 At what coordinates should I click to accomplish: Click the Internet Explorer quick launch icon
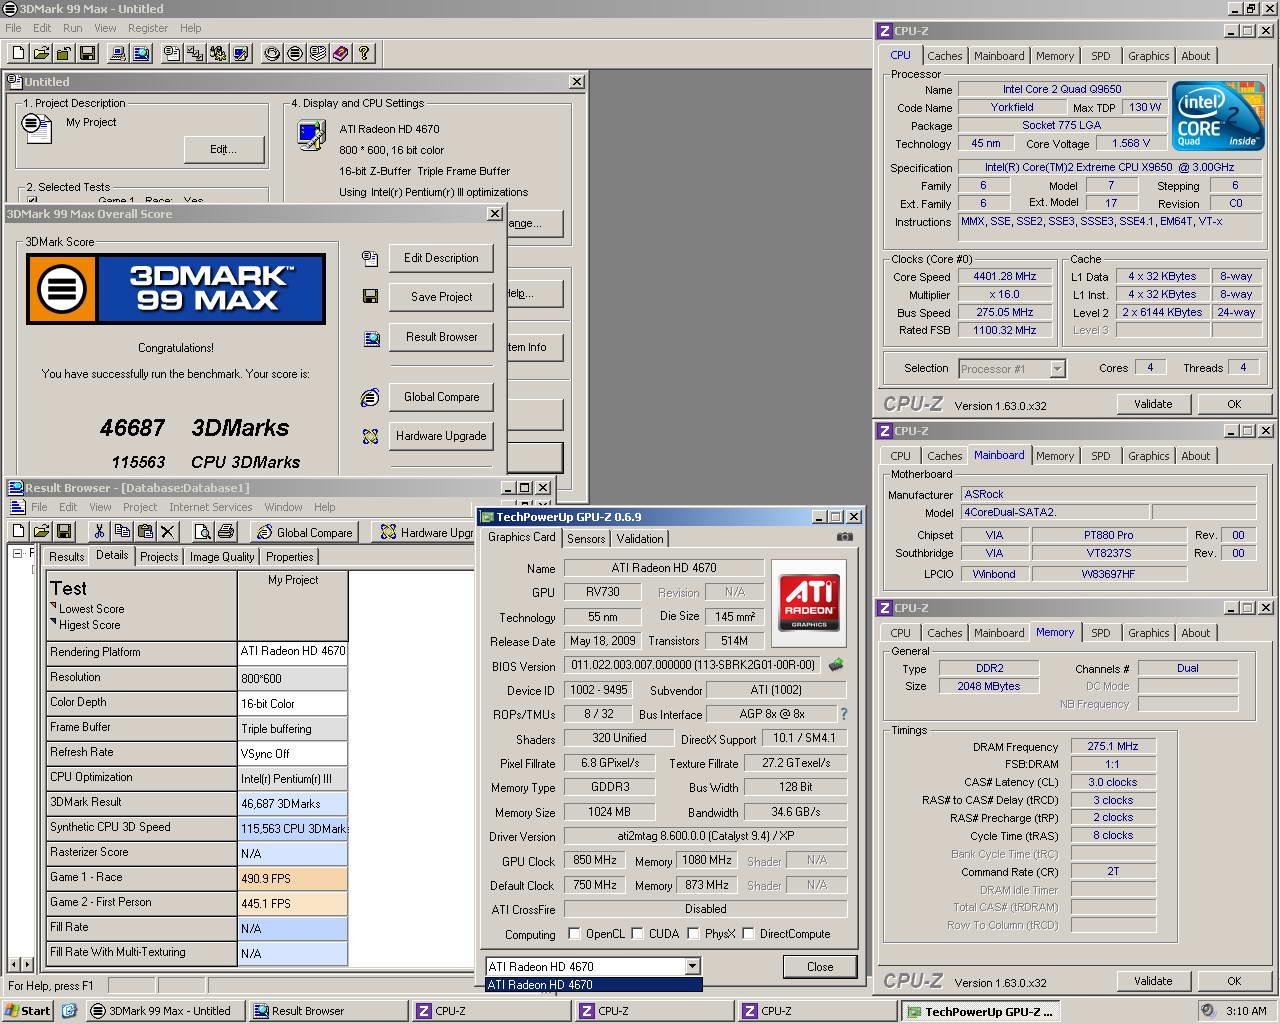[x=70, y=1011]
